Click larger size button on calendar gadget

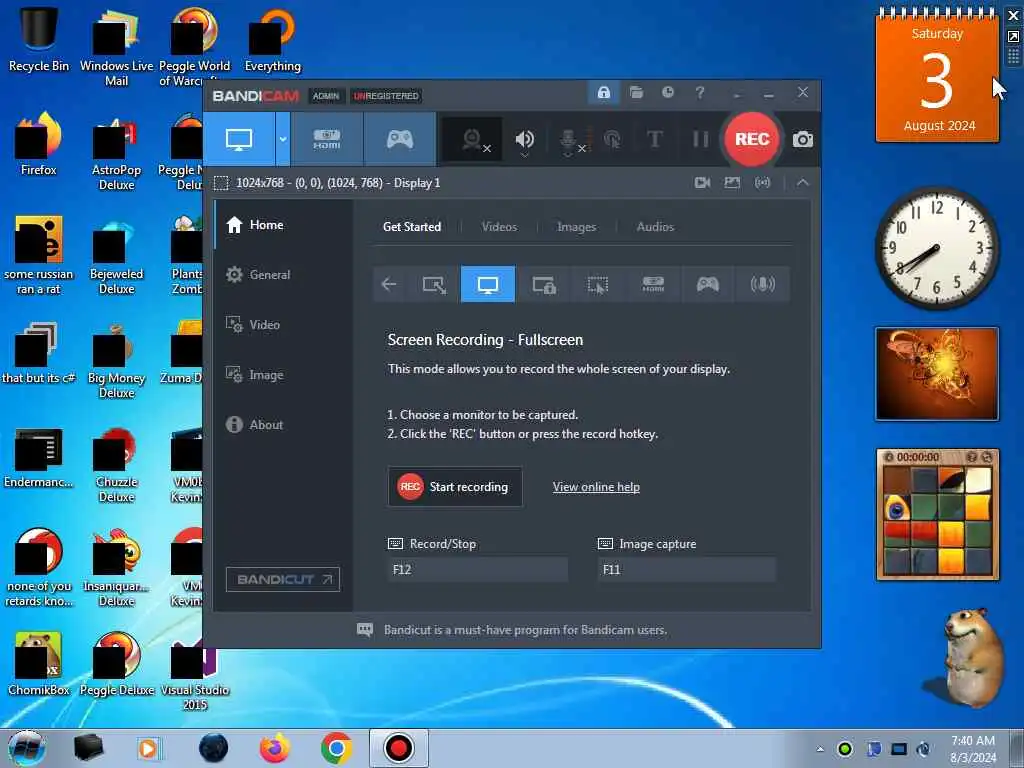point(1014,37)
